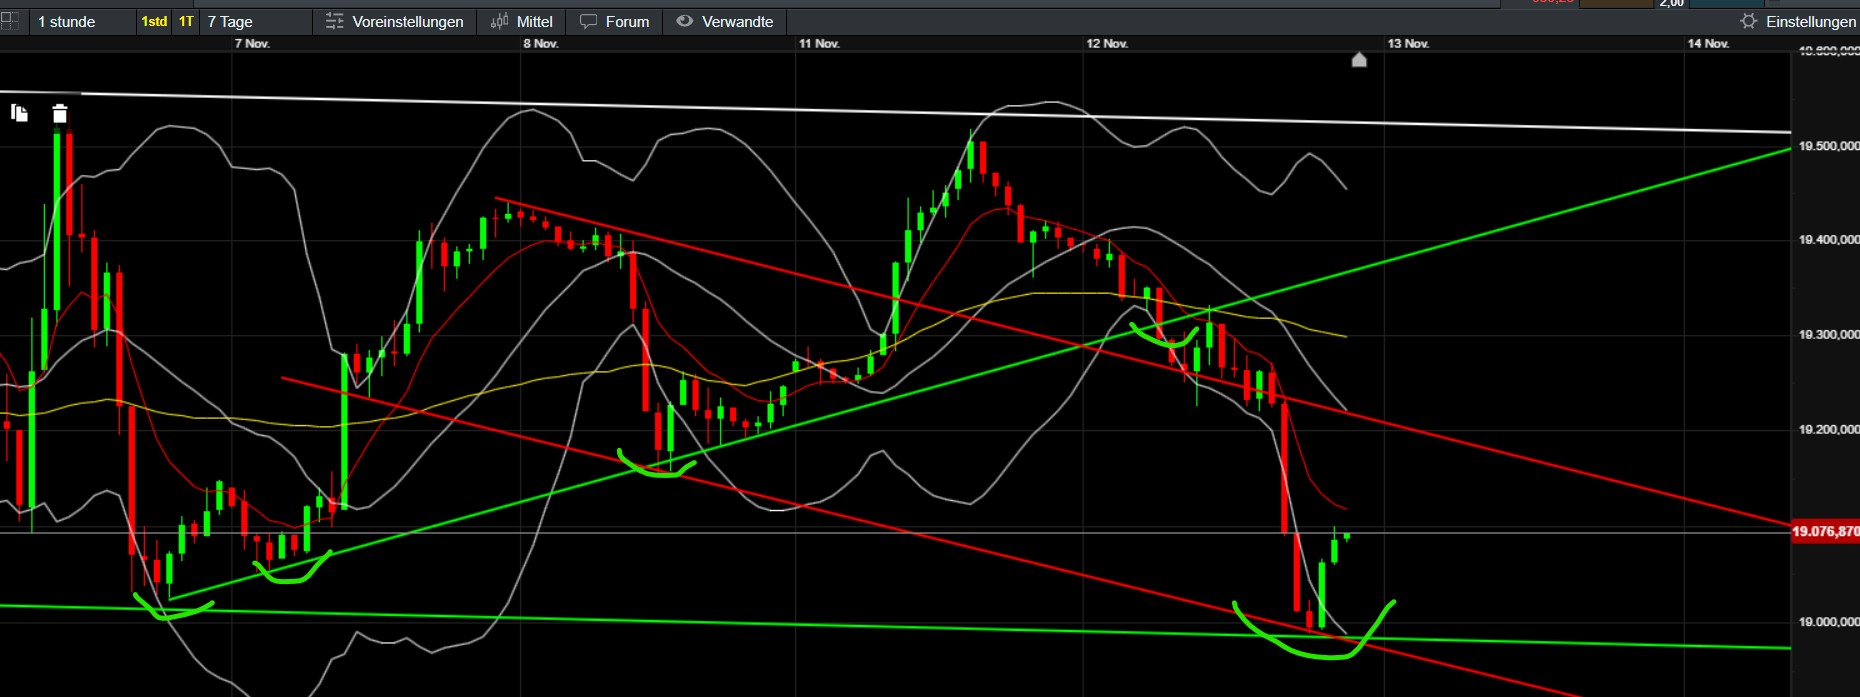Click the Verwandte eye icon
The image size is (1860, 697).
685,21
